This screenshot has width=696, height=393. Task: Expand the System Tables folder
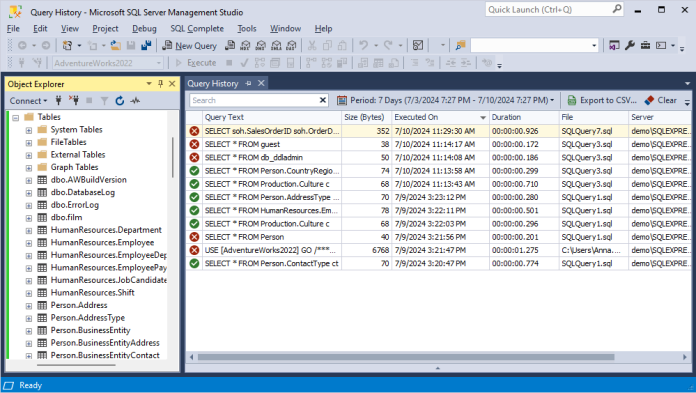(x=29, y=130)
